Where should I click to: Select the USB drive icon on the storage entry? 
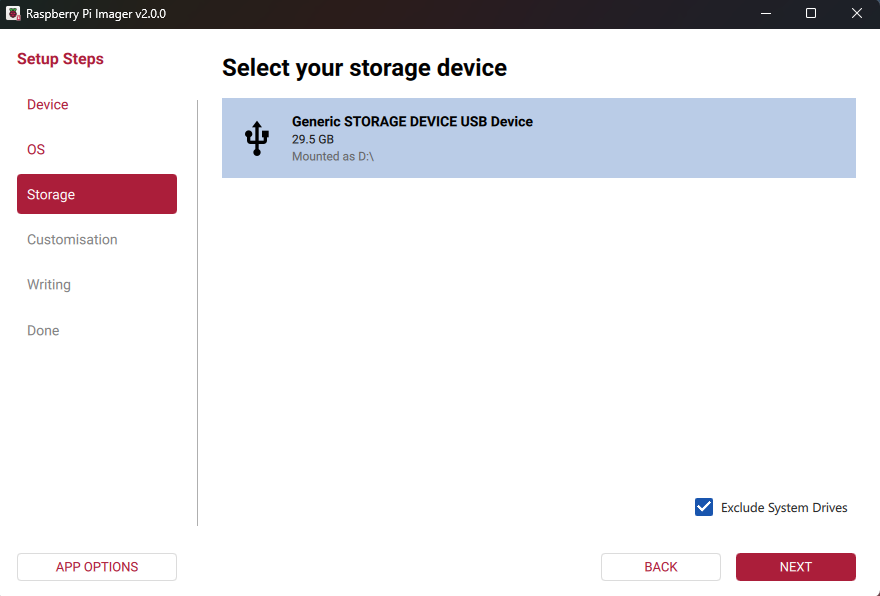pyautogui.click(x=257, y=138)
